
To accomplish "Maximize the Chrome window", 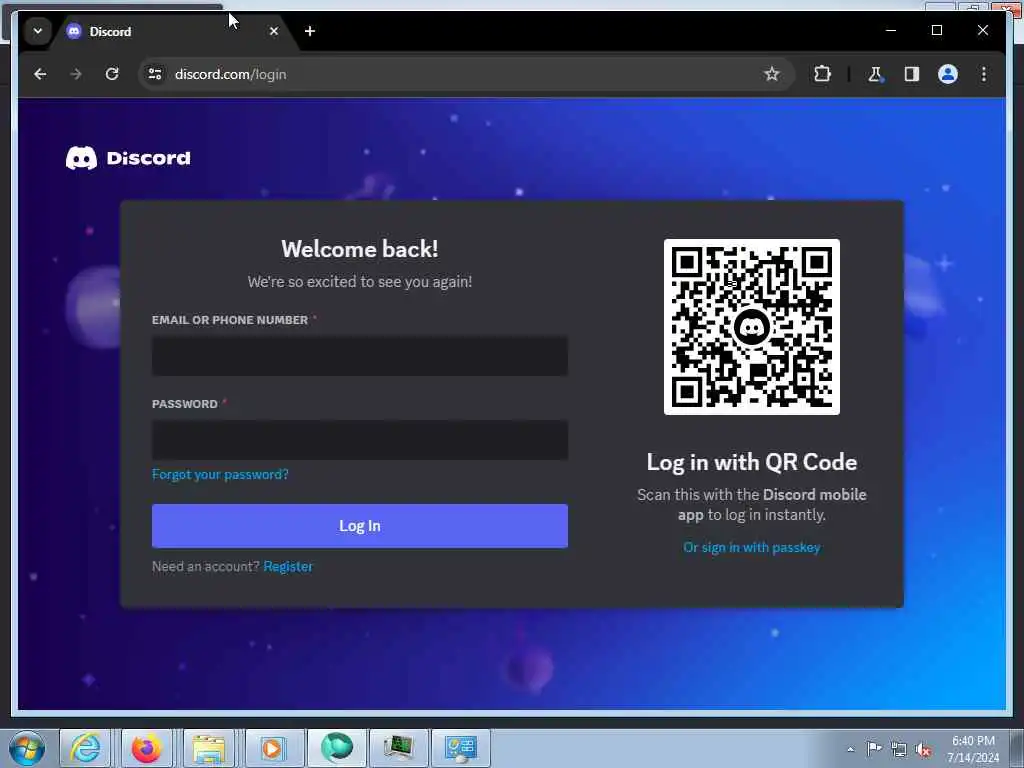I will point(936,30).
